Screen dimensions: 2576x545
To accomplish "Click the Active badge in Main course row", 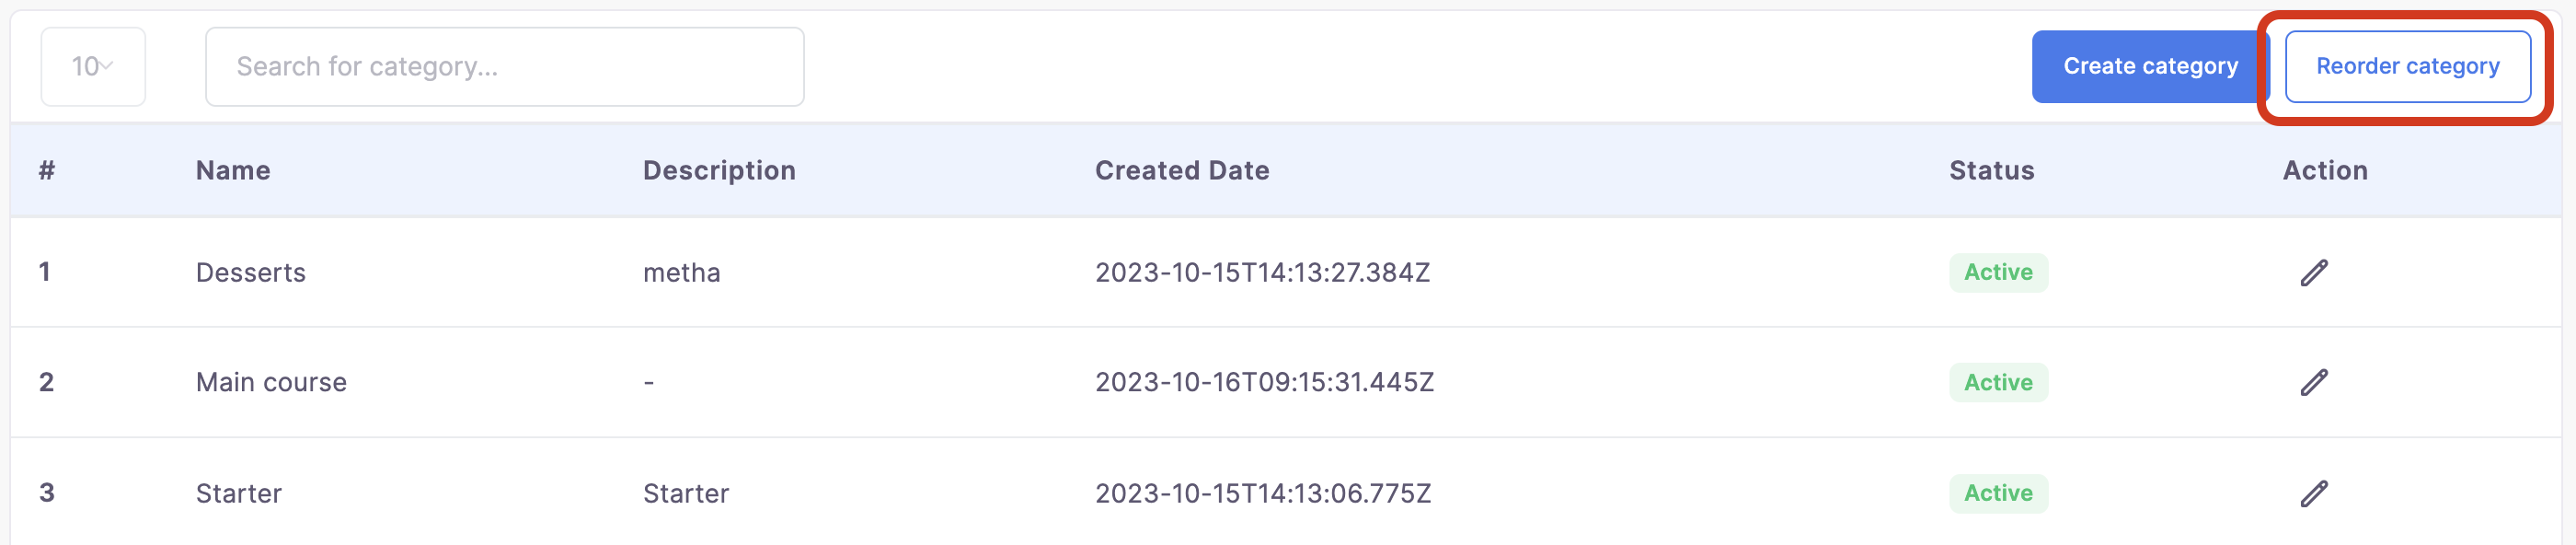I will 1998,383.
